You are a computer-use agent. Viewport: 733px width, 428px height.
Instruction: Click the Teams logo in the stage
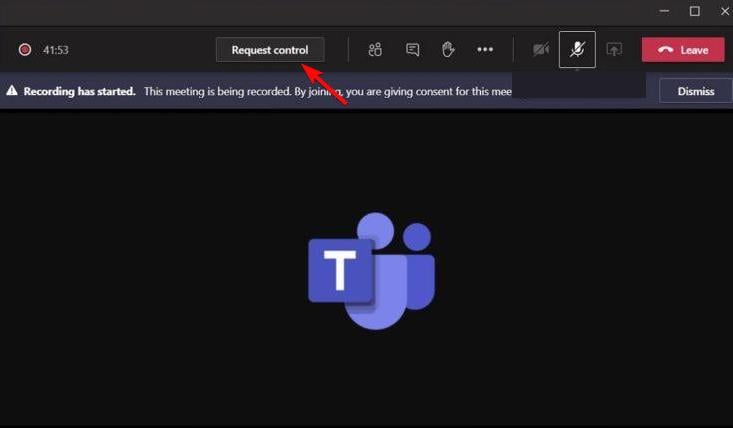point(372,271)
